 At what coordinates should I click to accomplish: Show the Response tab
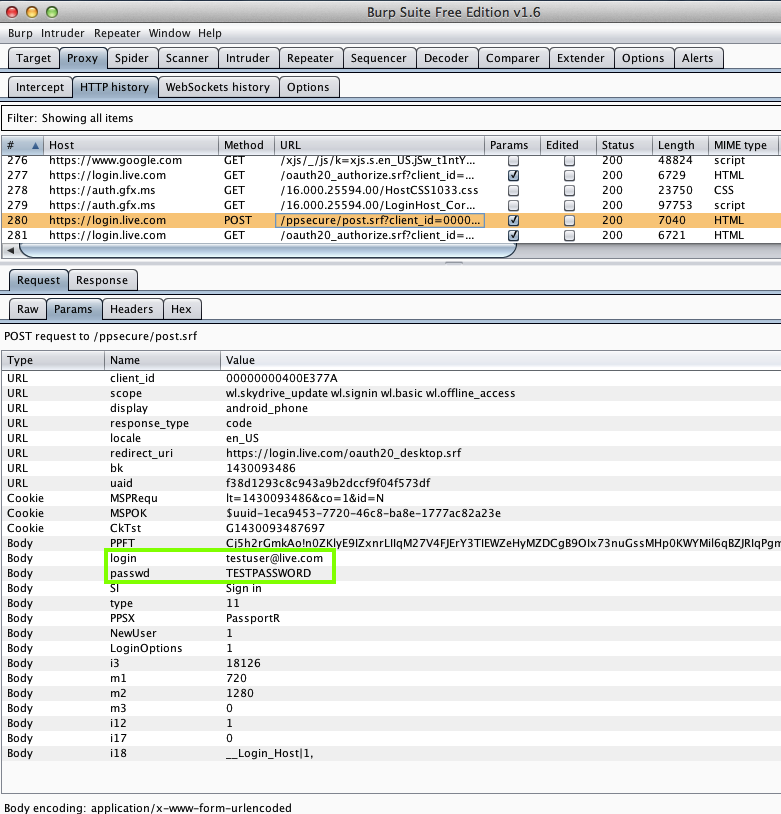click(101, 280)
